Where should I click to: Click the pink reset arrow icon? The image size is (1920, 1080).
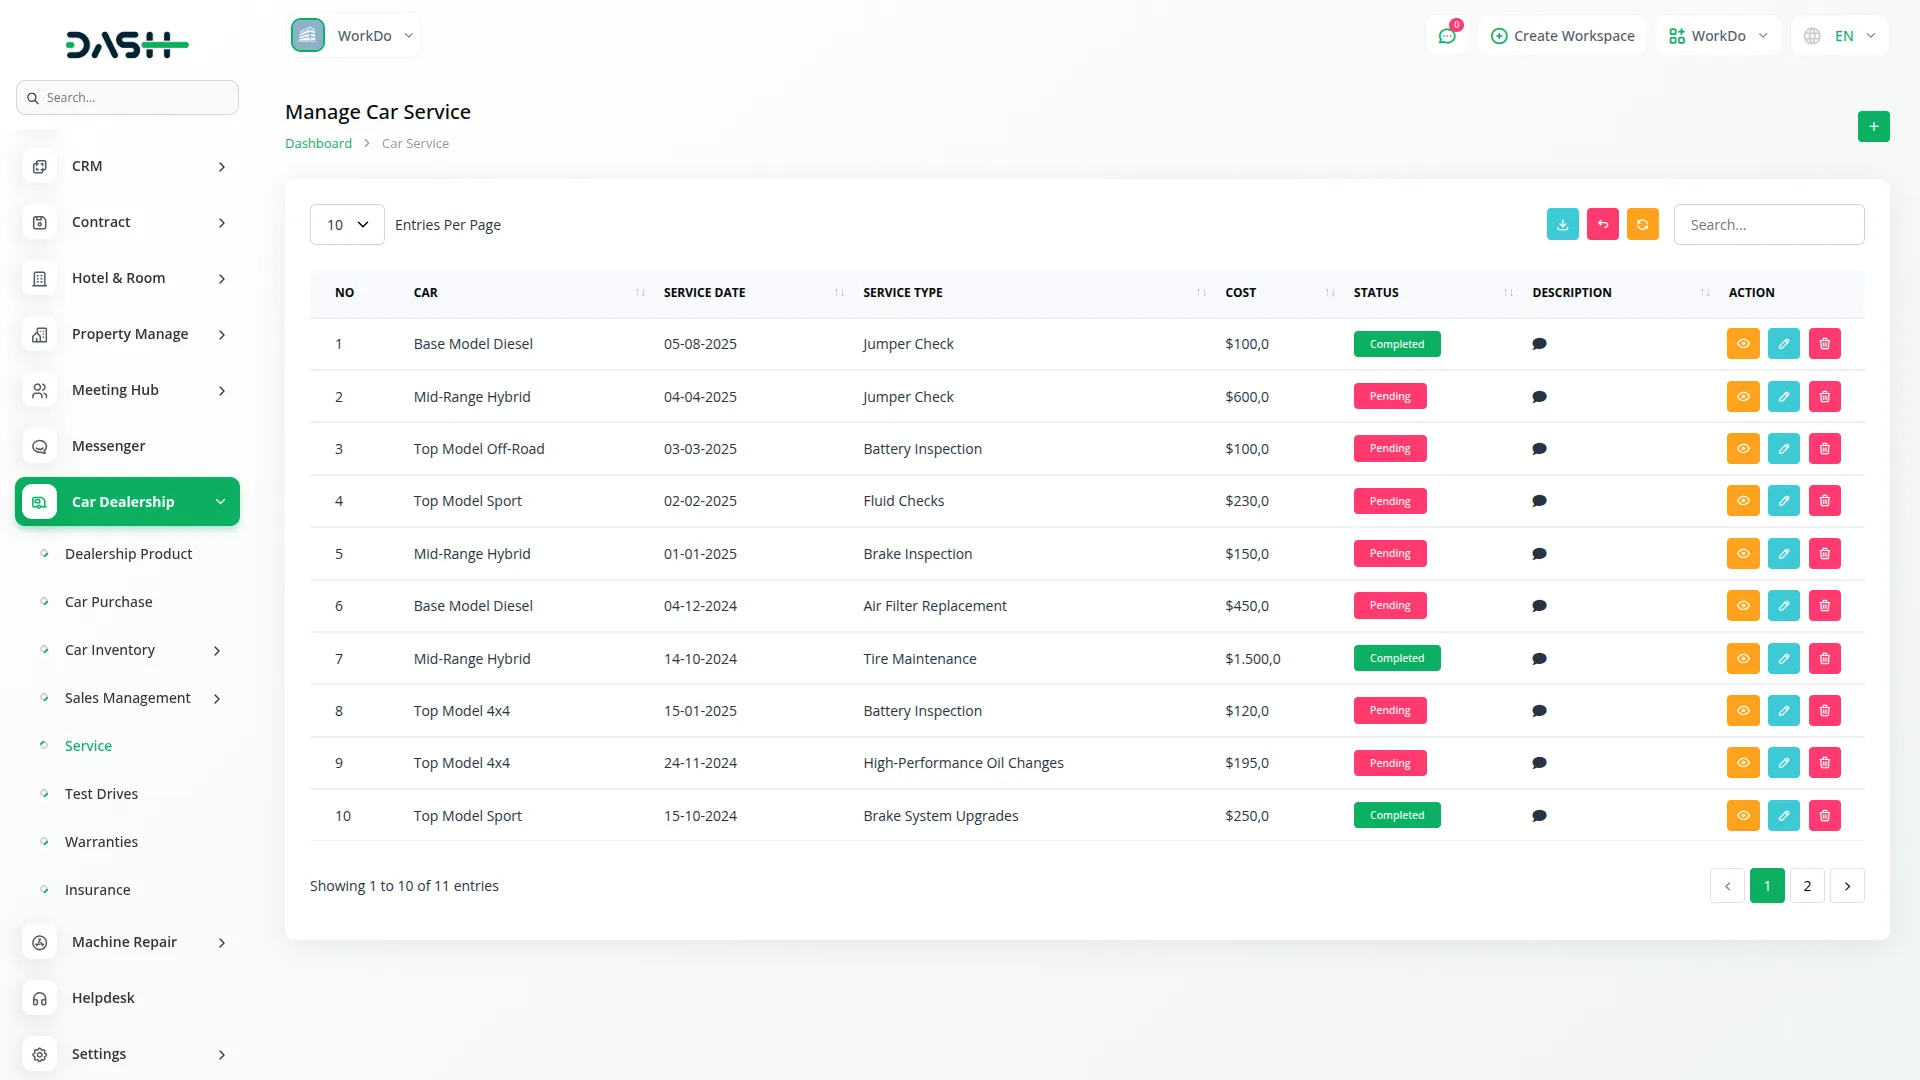pyautogui.click(x=1602, y=225)
